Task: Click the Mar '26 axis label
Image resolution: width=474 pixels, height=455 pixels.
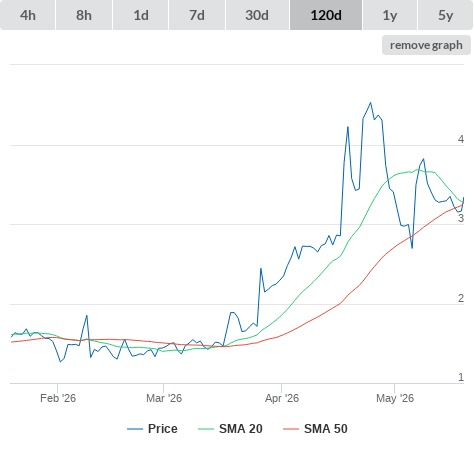Action: pos(164,398)
